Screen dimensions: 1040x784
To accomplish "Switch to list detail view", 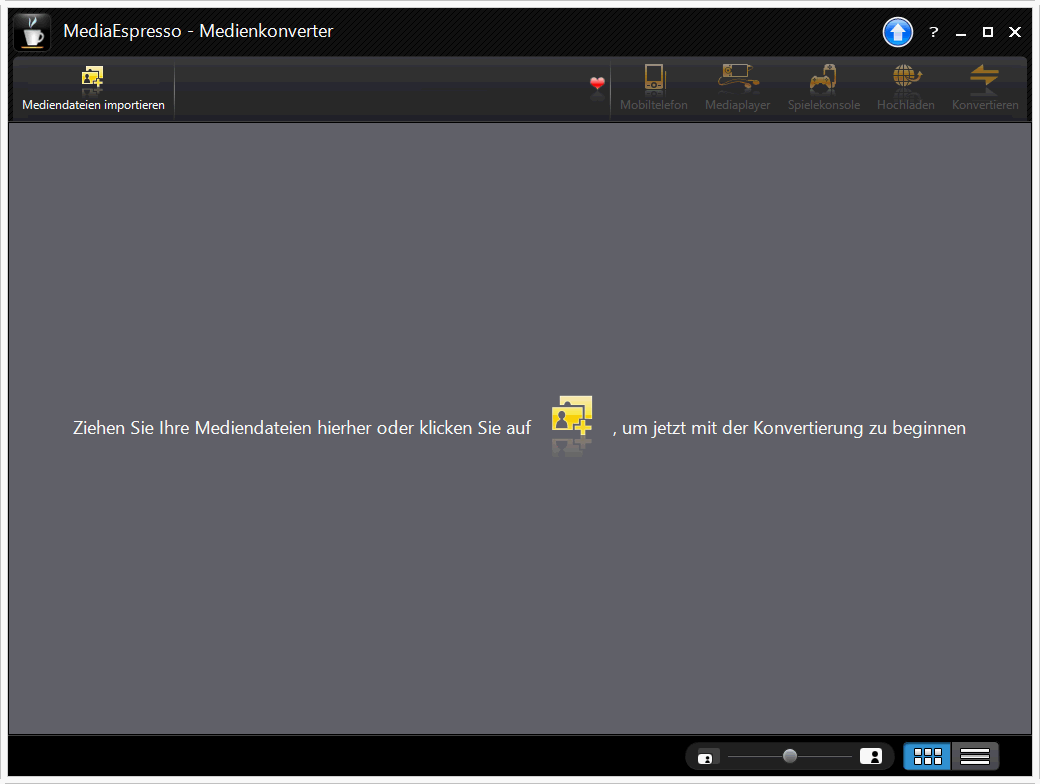I will [975, 756].
